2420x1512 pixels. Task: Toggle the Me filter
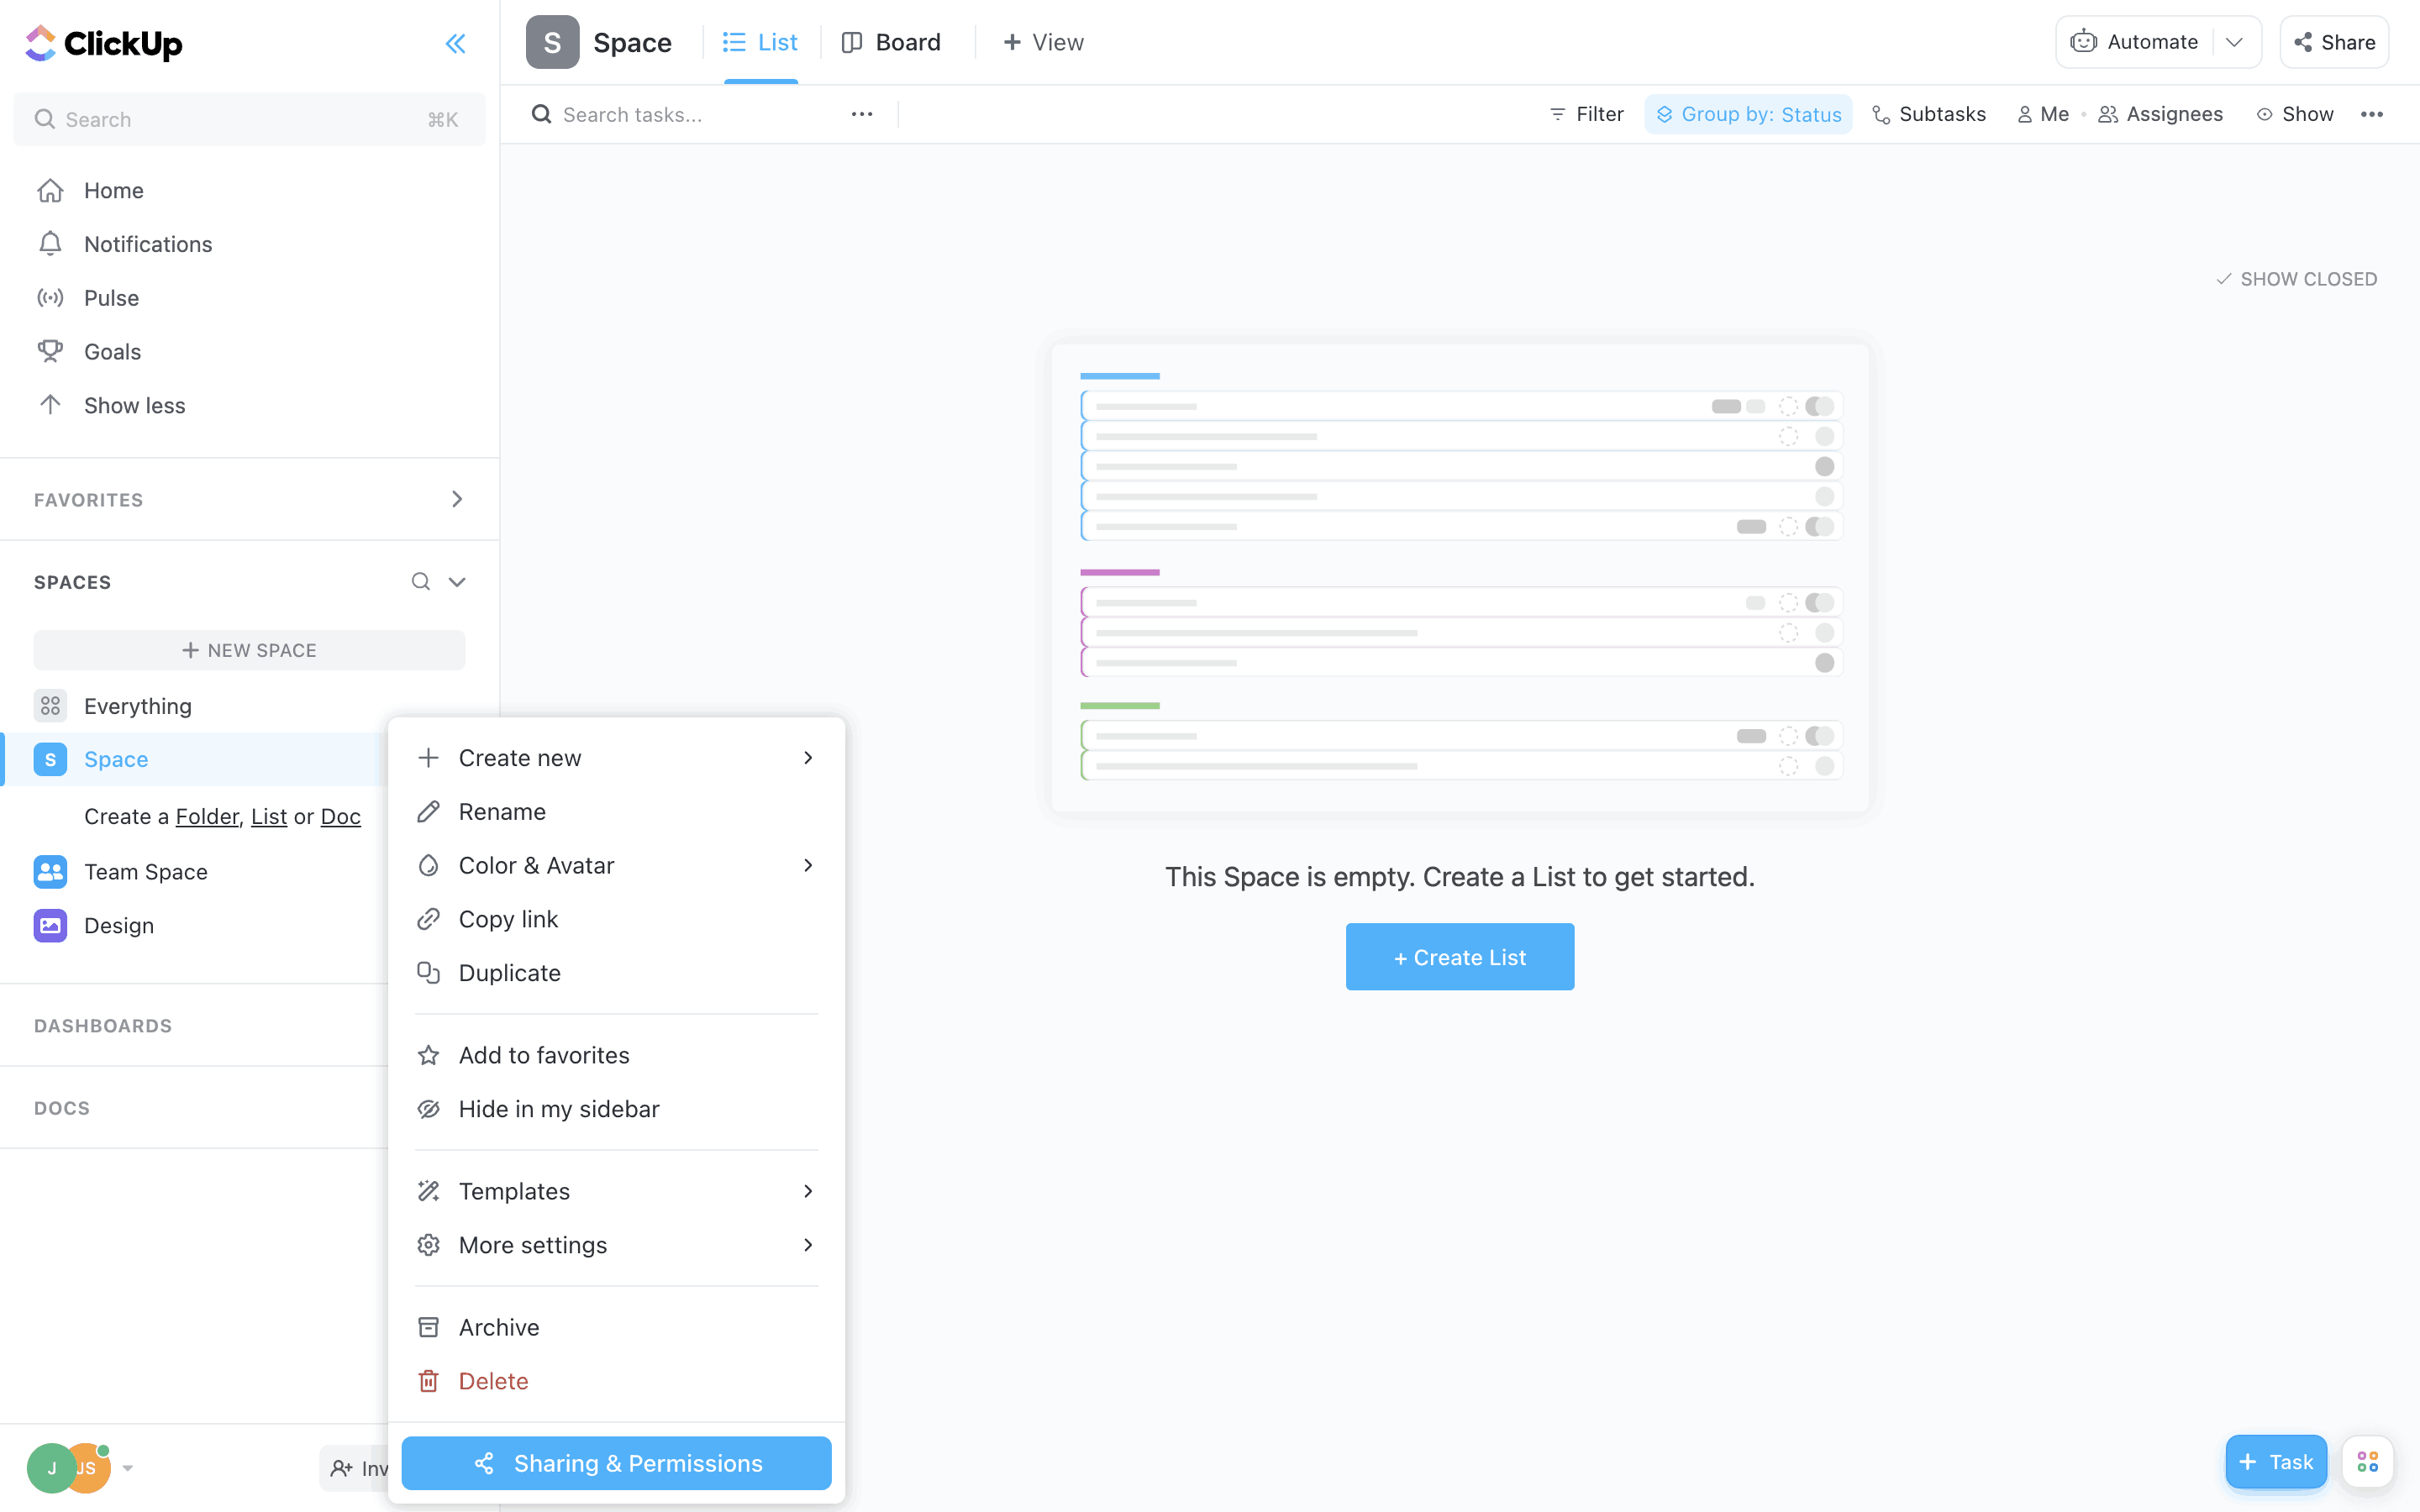[x=2043, y=114]
